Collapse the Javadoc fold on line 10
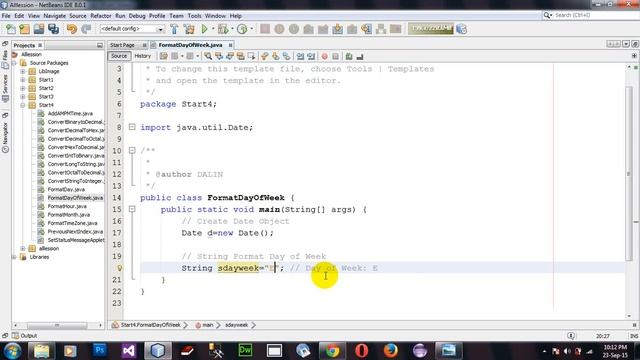The height and width of the screenshot is (360, 640). [x=132, y=151]
